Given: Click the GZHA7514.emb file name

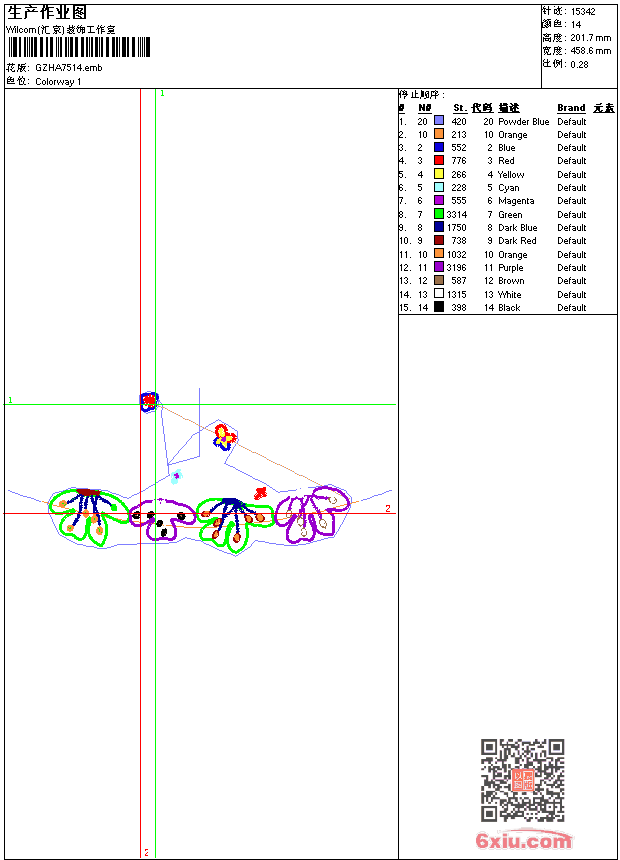Looking at the screenshot, I should pyautogui.click(x=68, y=68).
